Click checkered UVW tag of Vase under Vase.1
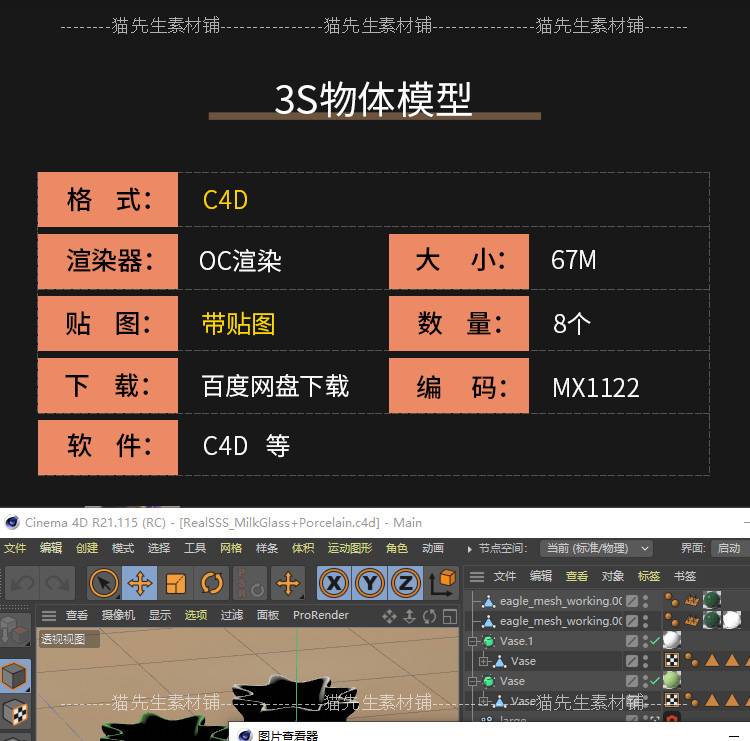750x741 pixels. [x=672, y=661]
